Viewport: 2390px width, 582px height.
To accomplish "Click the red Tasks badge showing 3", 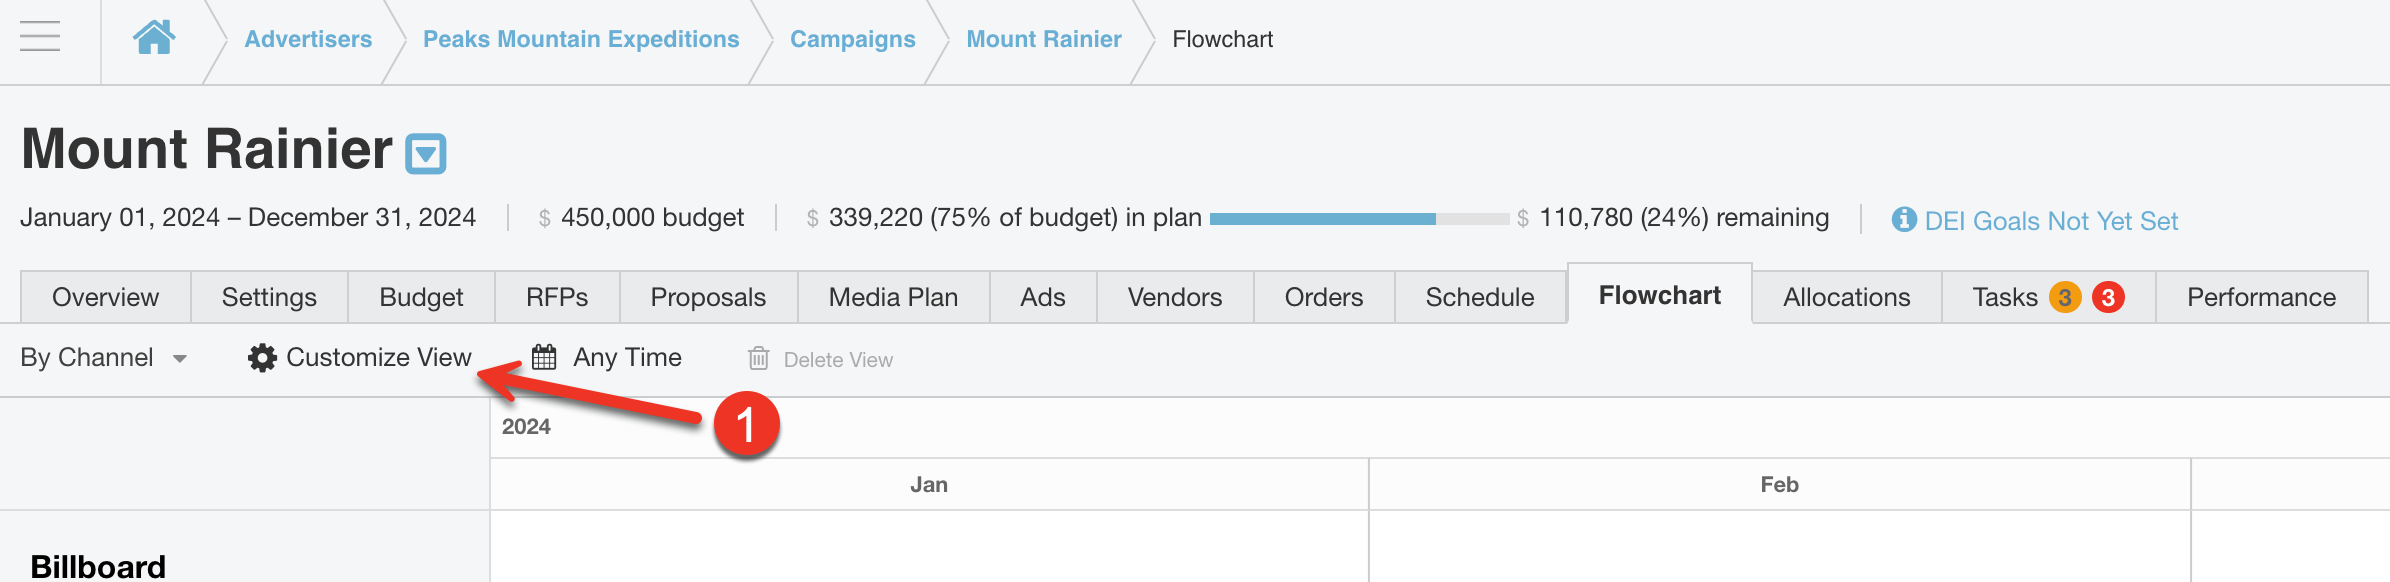I will point(2108,297).
